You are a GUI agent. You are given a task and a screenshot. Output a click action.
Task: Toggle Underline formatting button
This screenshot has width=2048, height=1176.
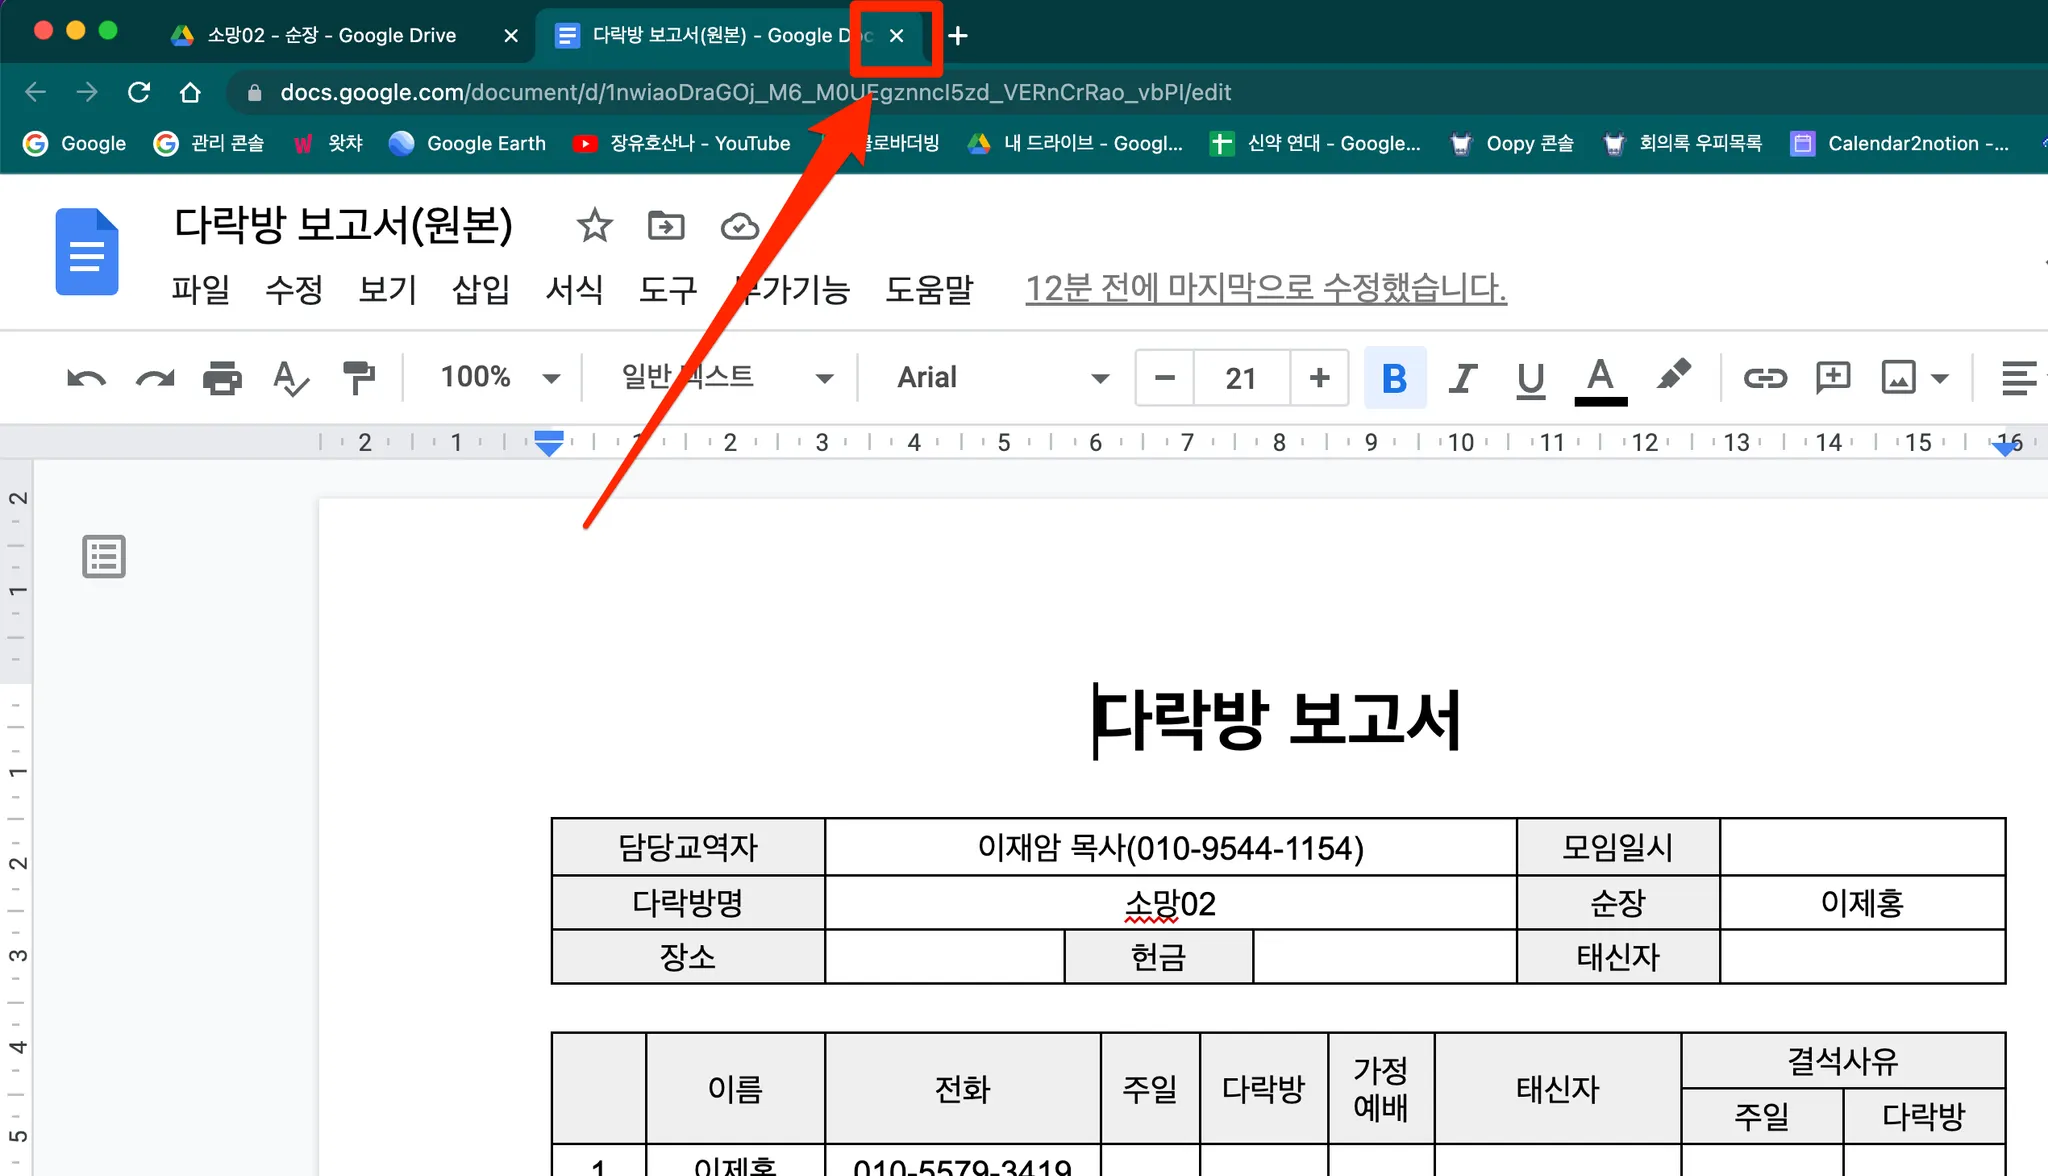pos(1530,378)
